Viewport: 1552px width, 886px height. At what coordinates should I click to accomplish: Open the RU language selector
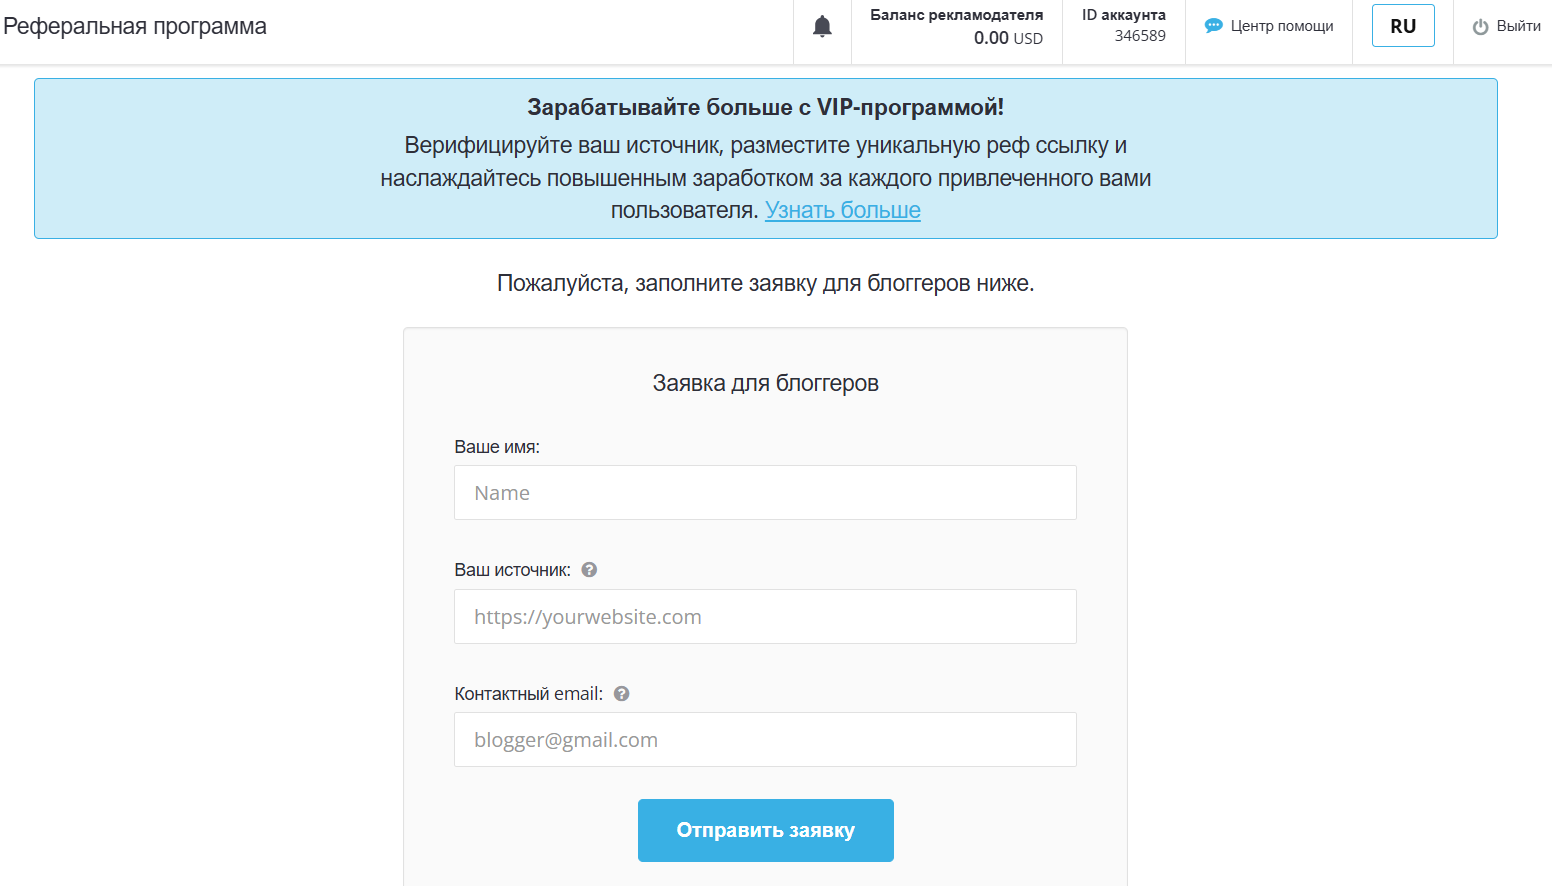tap(1403, 26)
